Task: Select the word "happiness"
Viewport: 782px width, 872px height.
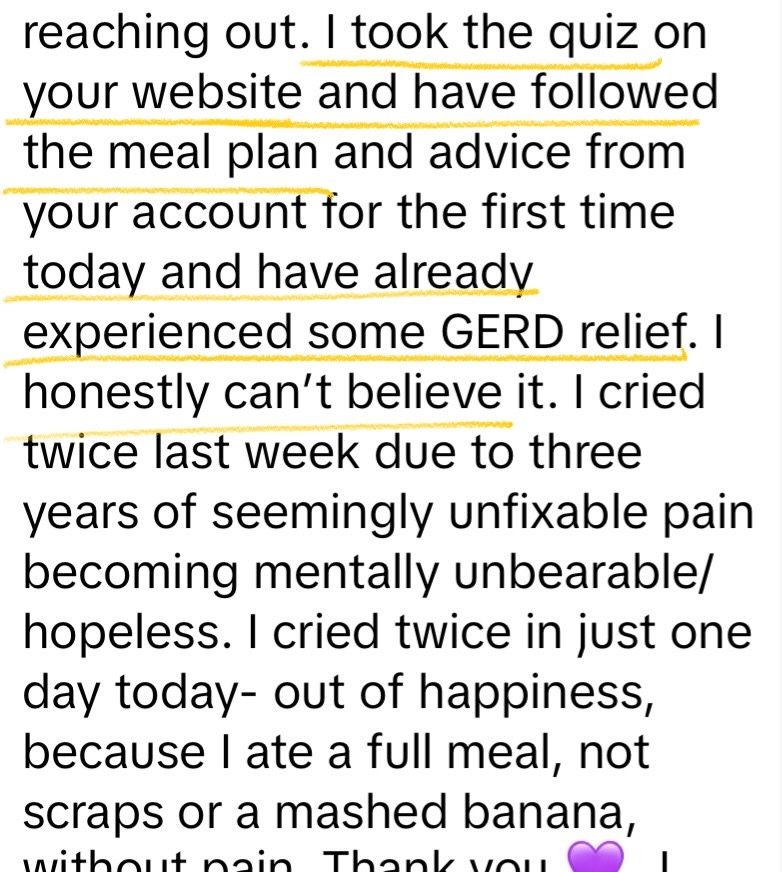Action: pyautogui.click(x=541, y=688)
